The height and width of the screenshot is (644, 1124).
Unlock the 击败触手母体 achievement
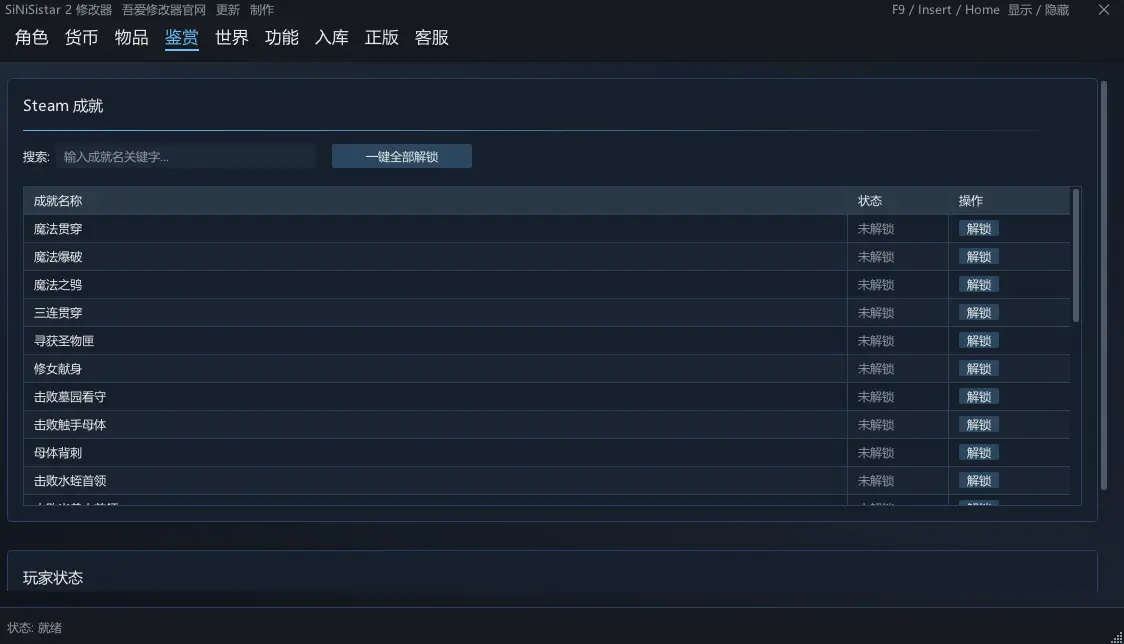(978, 425)
